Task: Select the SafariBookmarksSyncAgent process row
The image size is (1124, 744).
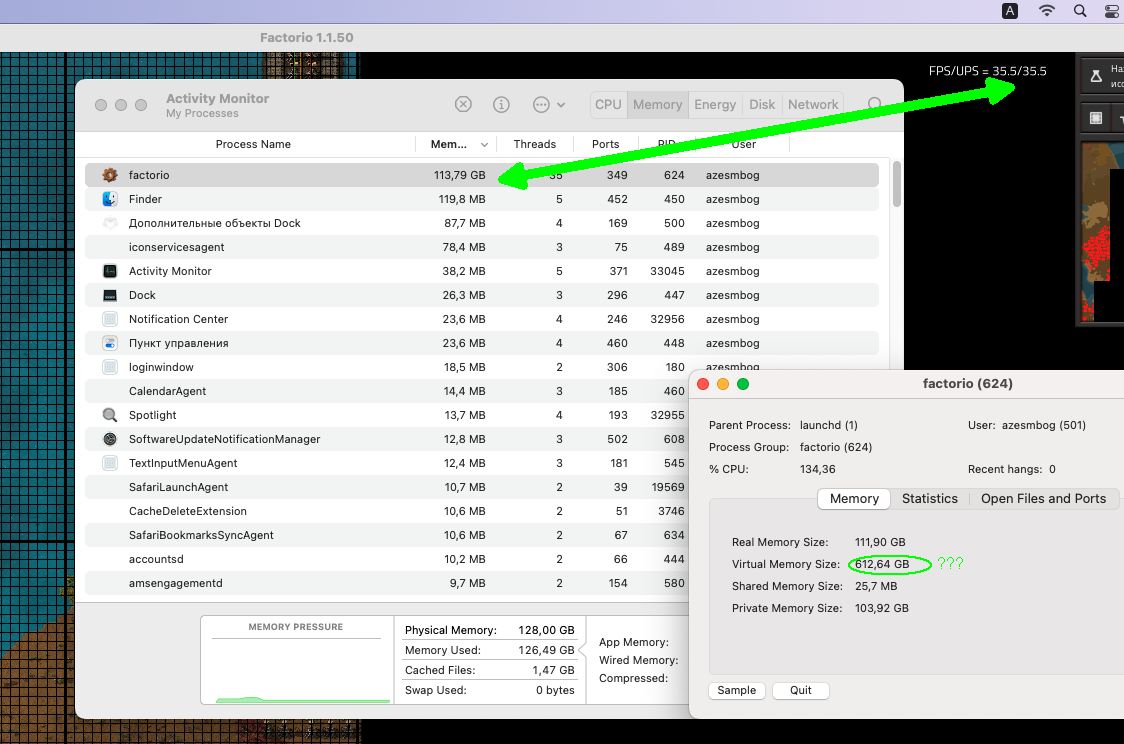Action: point(386,535)
